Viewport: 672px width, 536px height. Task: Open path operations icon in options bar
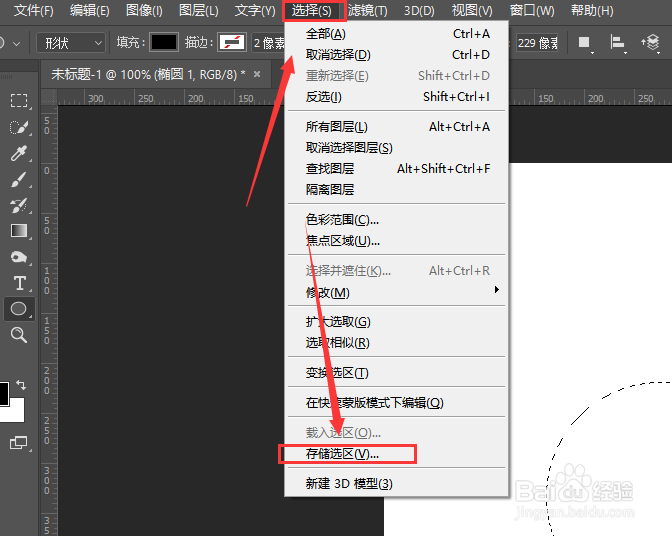585,43
